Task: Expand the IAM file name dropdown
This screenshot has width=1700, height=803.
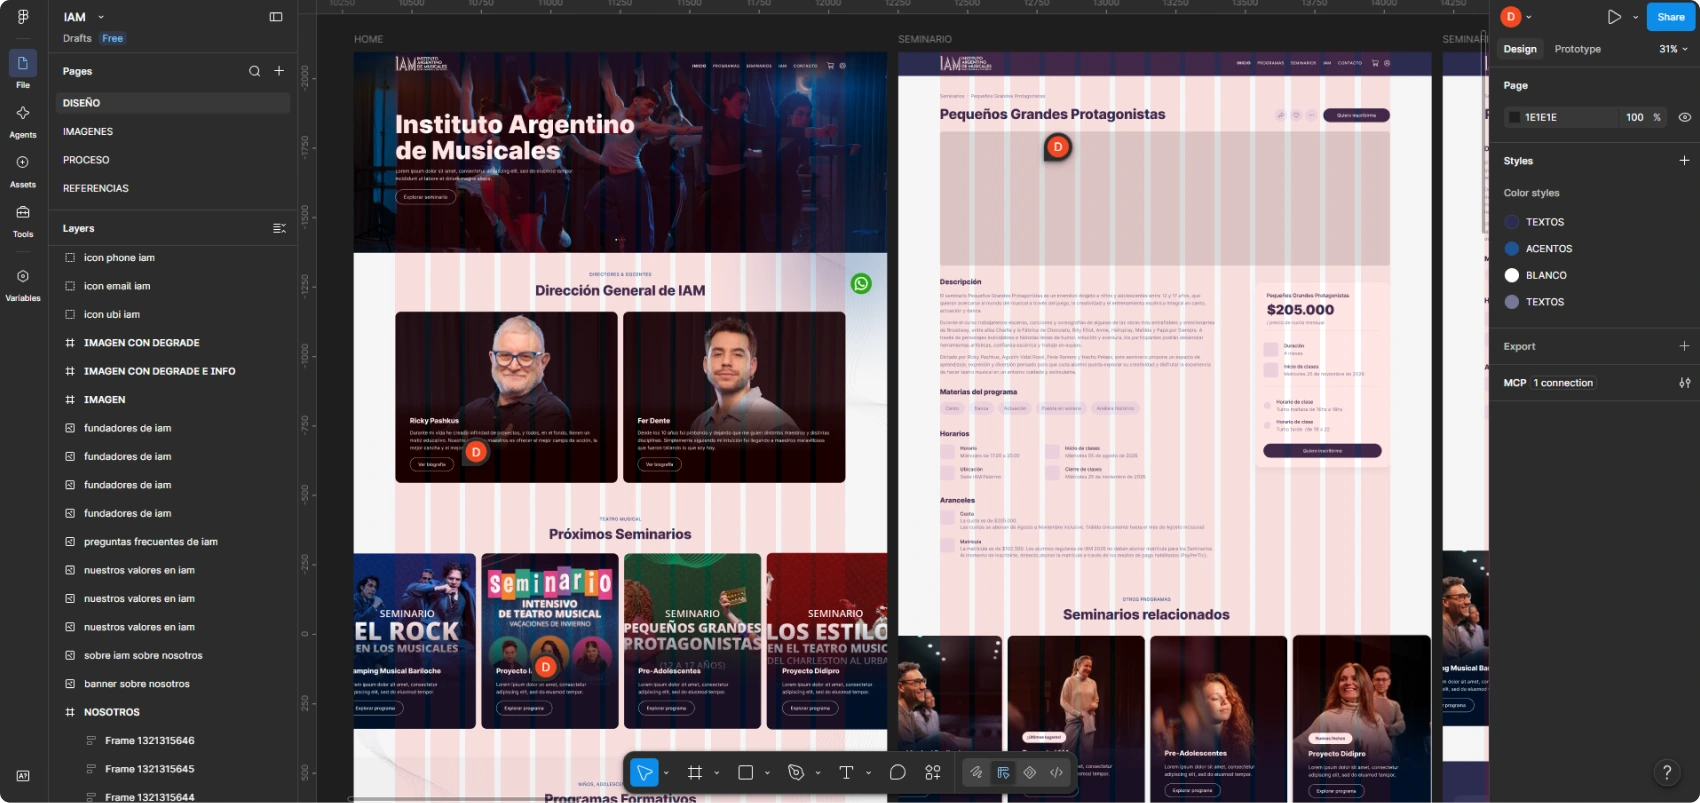Action: point(101,17)
